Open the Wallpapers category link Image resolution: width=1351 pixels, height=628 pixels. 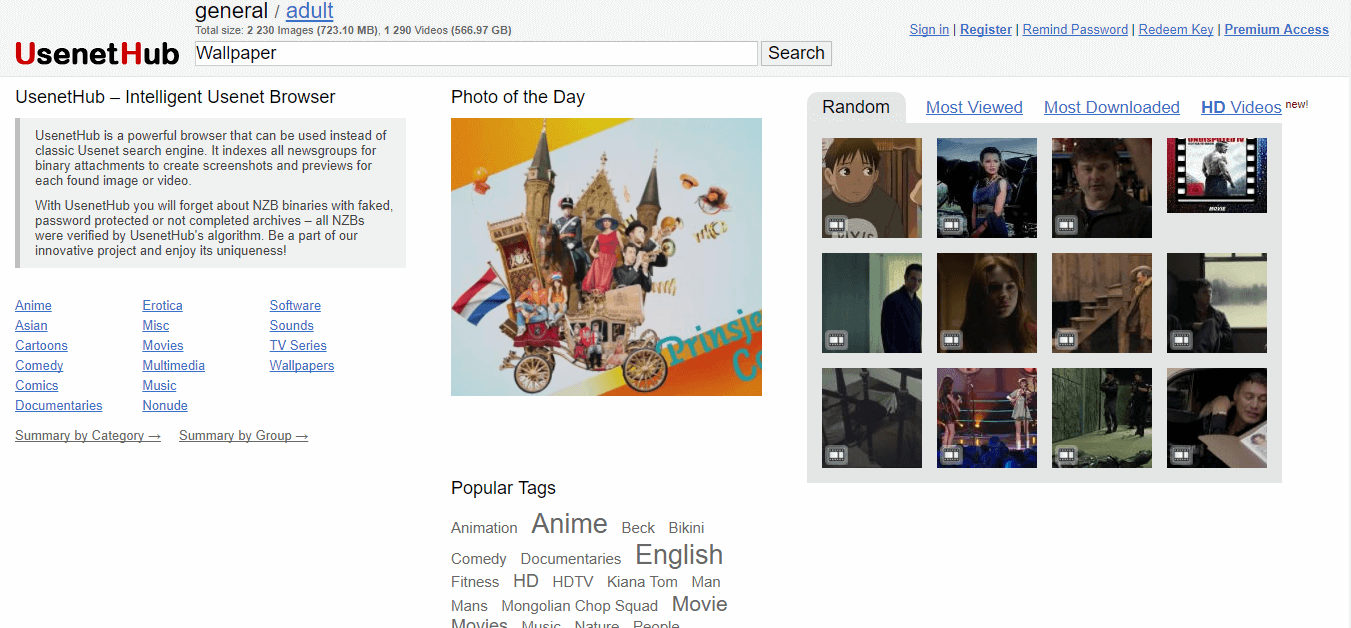tap(301, 365)
